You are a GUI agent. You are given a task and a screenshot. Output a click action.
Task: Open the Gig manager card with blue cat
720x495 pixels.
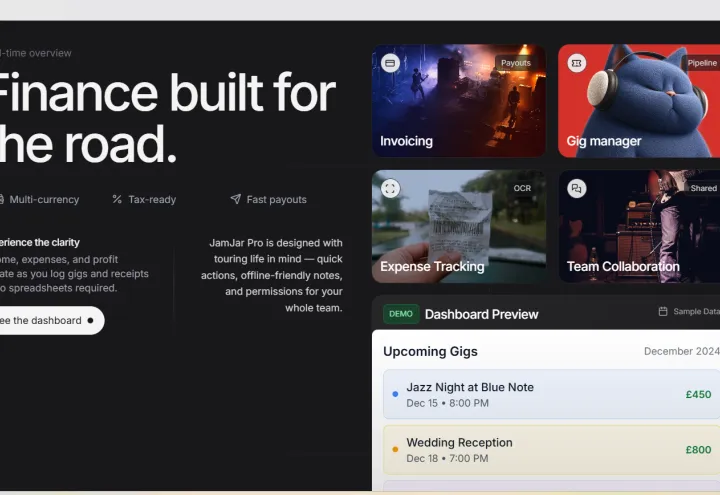[639, 101]
